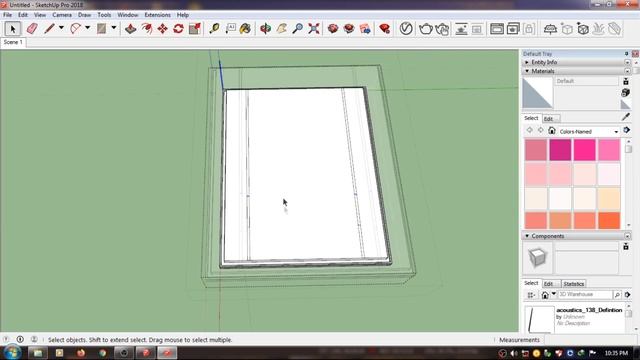Go to materials home library button
The width and height of the screenshot is (640, 360).
(552, 131)
